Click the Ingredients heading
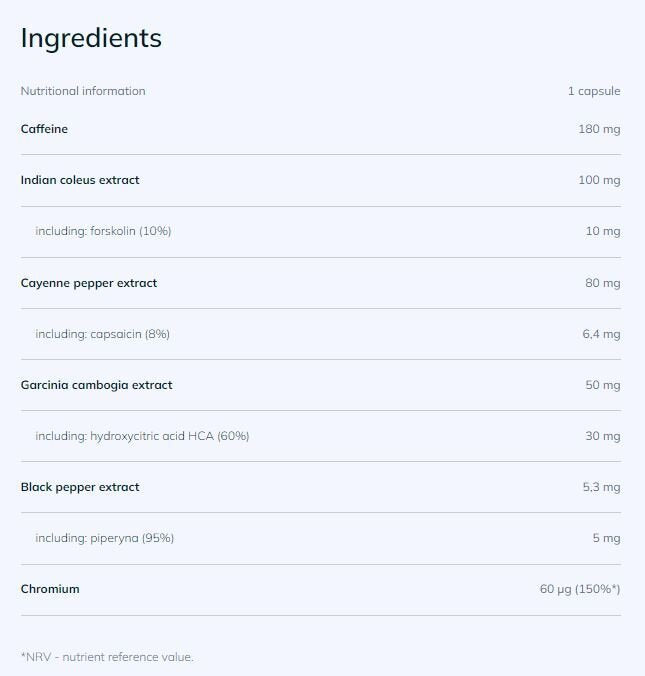 pos(91,38)
